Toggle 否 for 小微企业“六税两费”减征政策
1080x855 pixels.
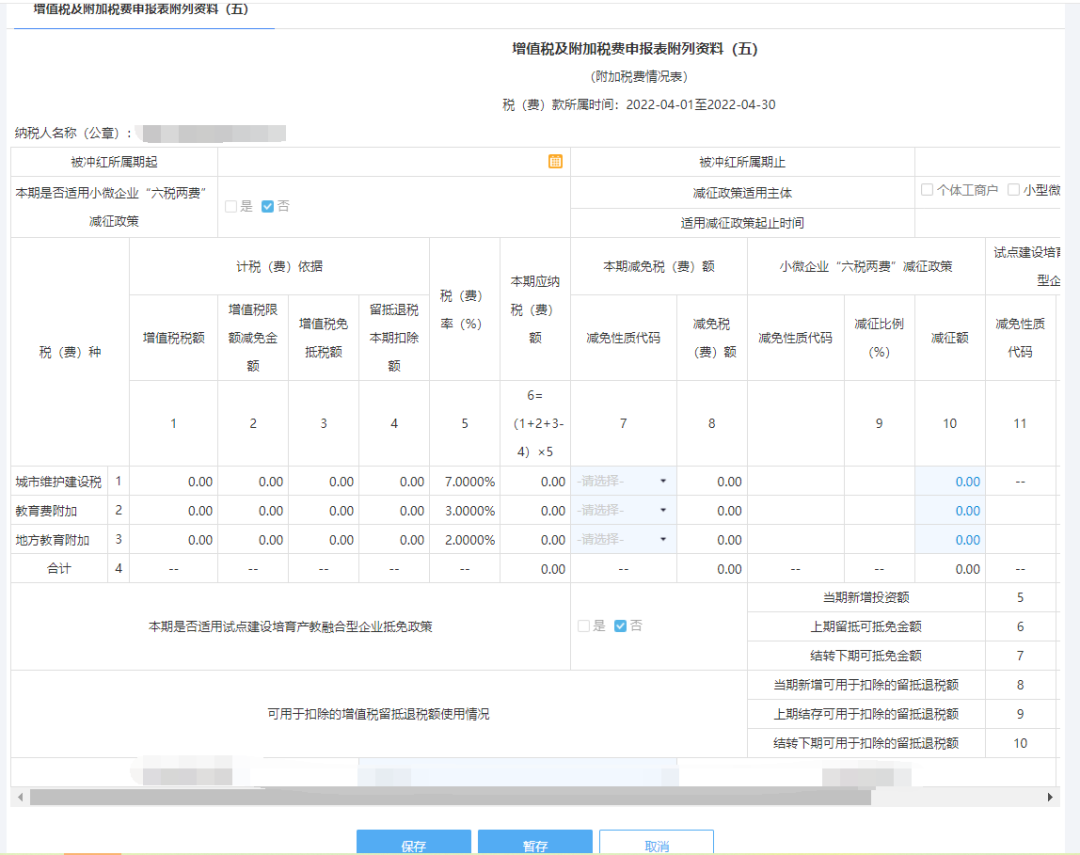[268, 206]
